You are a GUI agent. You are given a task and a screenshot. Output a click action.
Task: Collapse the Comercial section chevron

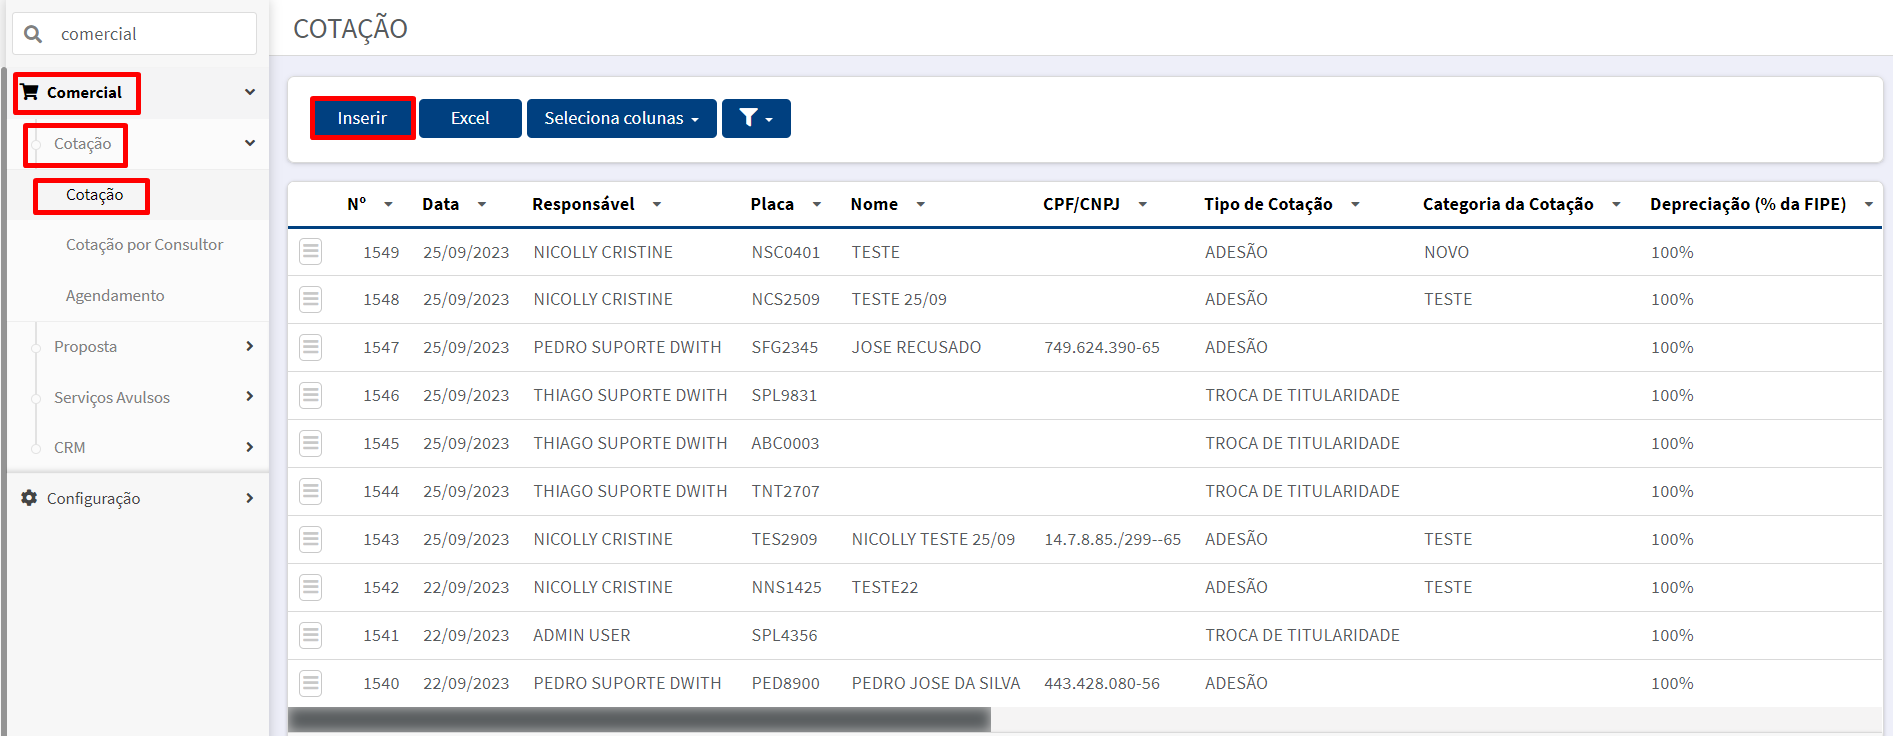[250, 92]
